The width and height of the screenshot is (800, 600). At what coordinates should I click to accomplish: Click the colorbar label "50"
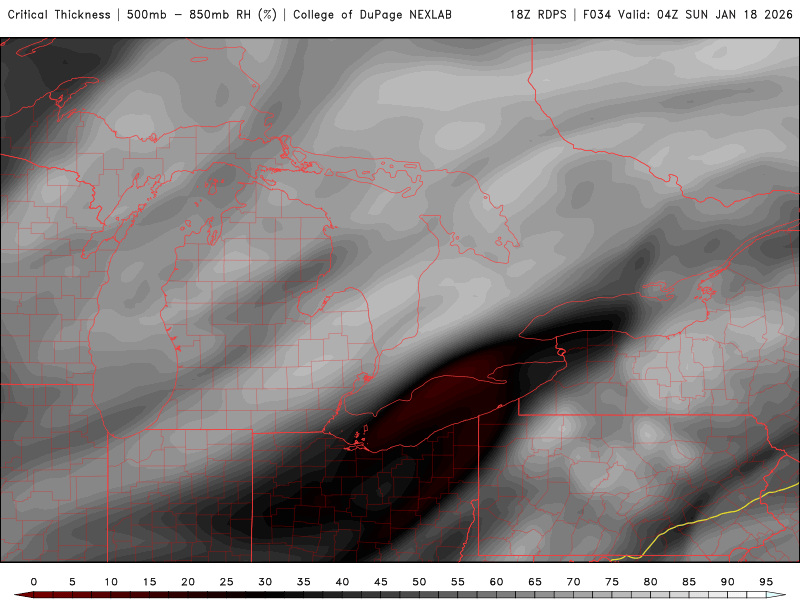point(419,582)
